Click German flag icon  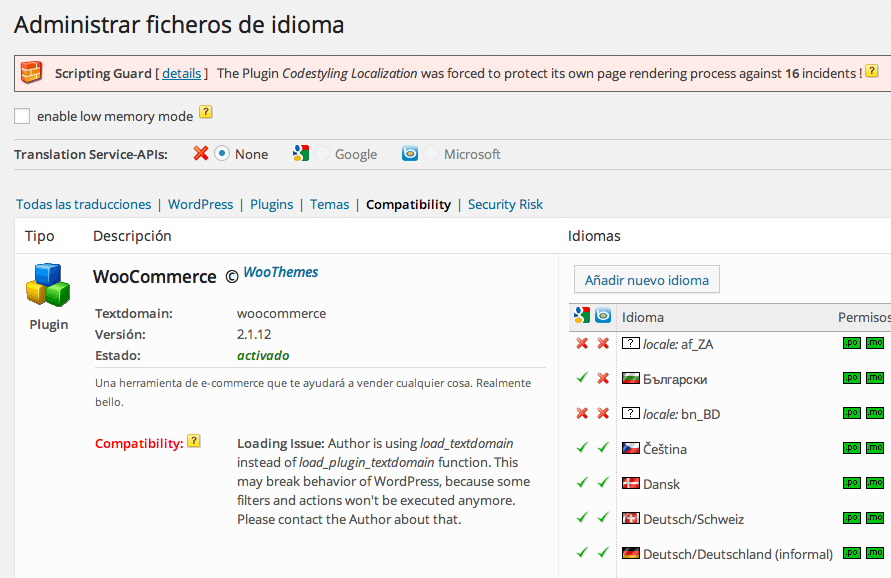coord(631,553)
